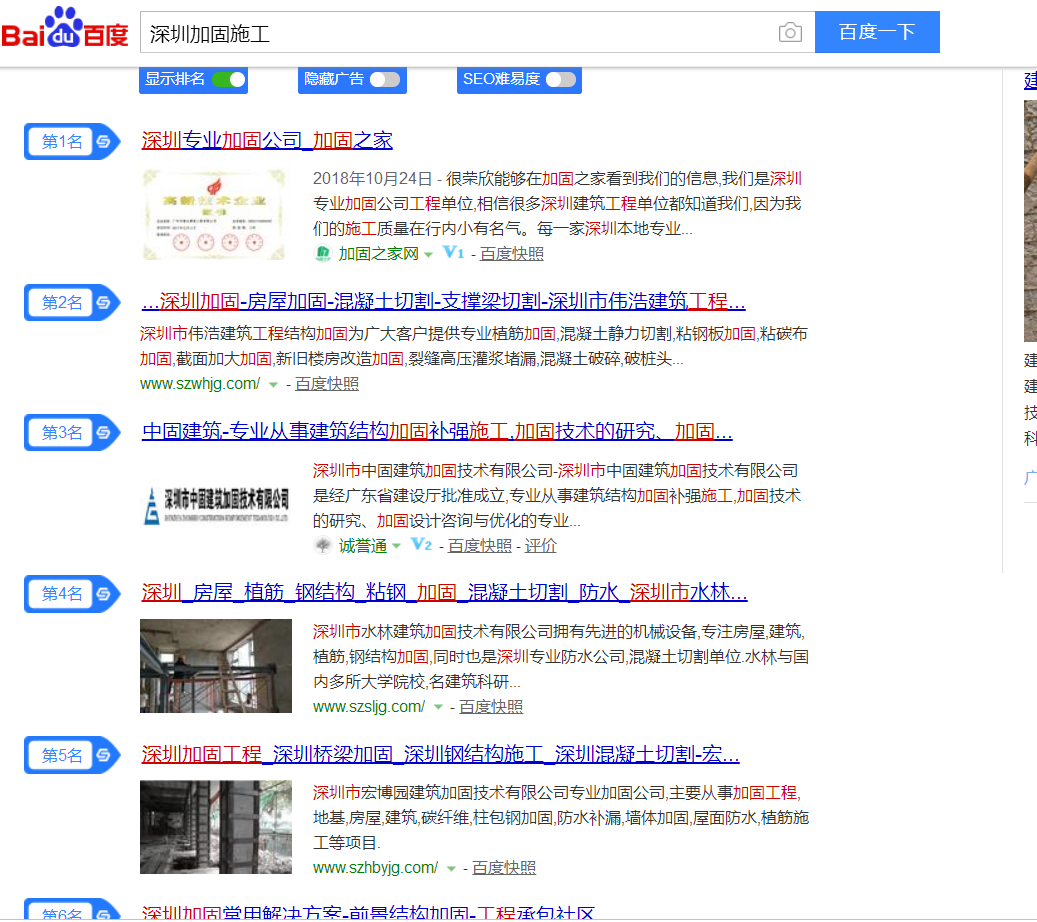Click 评价 link on third result
1037x922 pixels.
540,546
